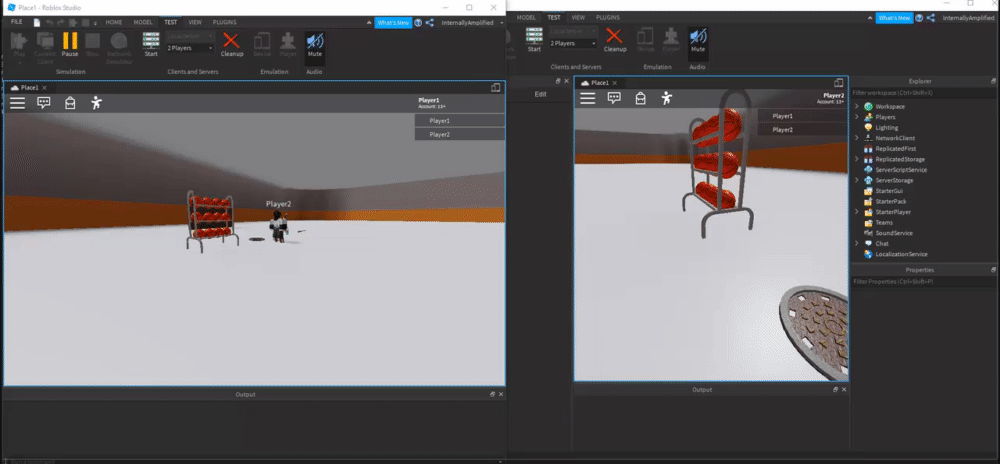Select SoundService in Explorer
This screenshot has width=1000, height=464.
pos(893,233)
